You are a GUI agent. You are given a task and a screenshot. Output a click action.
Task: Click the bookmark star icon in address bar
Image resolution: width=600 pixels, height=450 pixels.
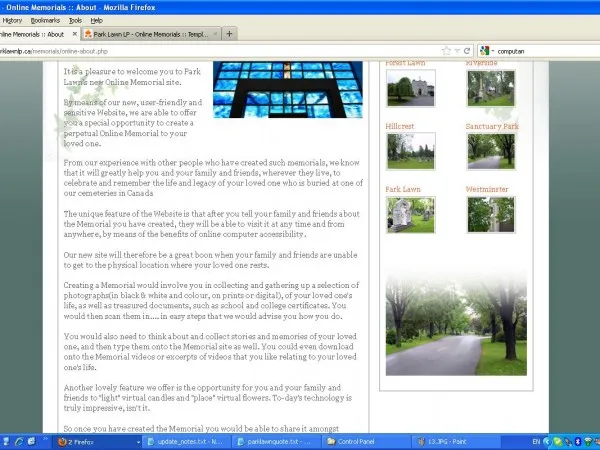446,50
